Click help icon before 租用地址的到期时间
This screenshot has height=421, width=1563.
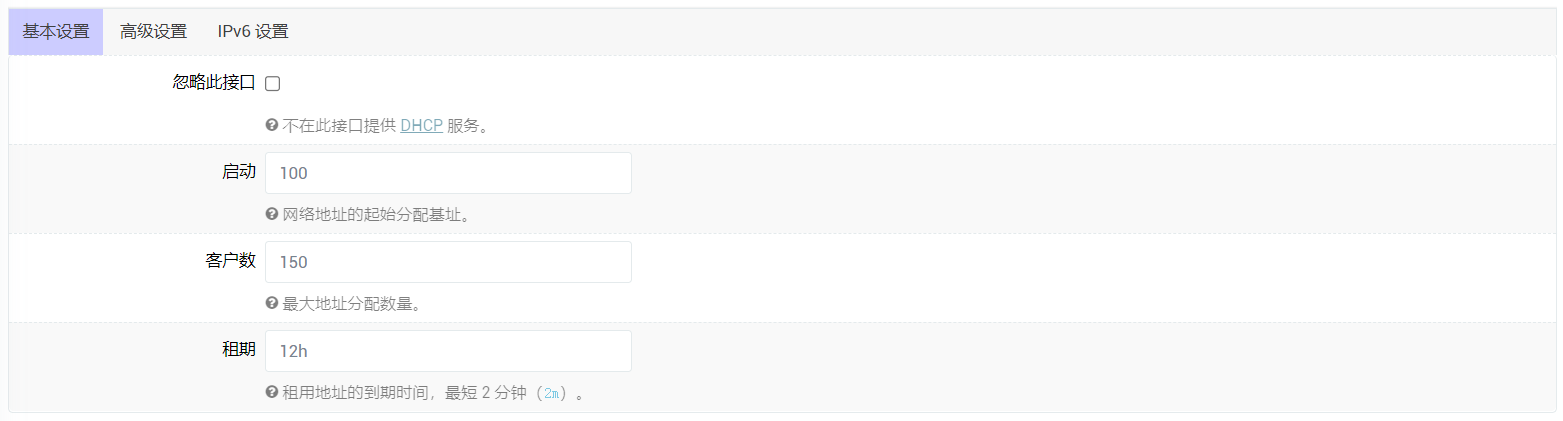[271, 393]
